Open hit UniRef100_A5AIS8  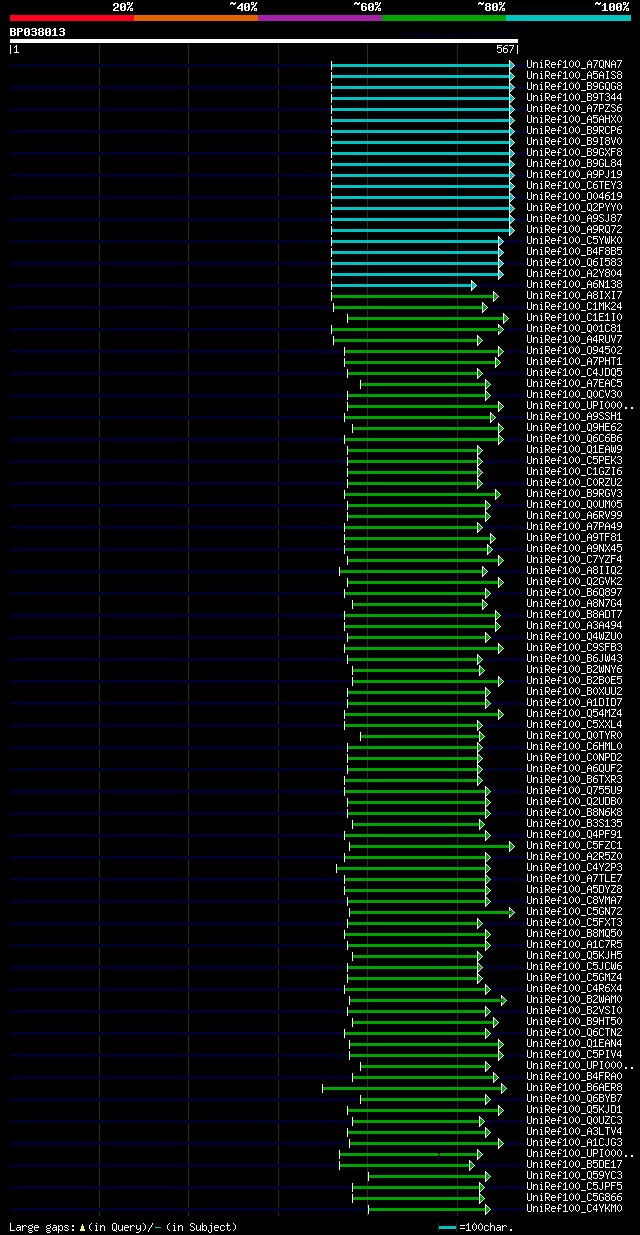pyautogui.click(x=574, y=75)
